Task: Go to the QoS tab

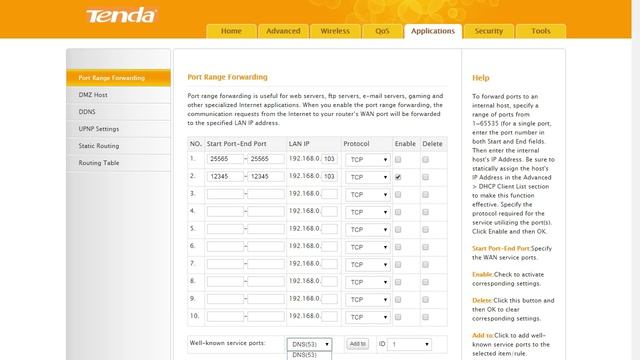Action: tap(382, 31)
